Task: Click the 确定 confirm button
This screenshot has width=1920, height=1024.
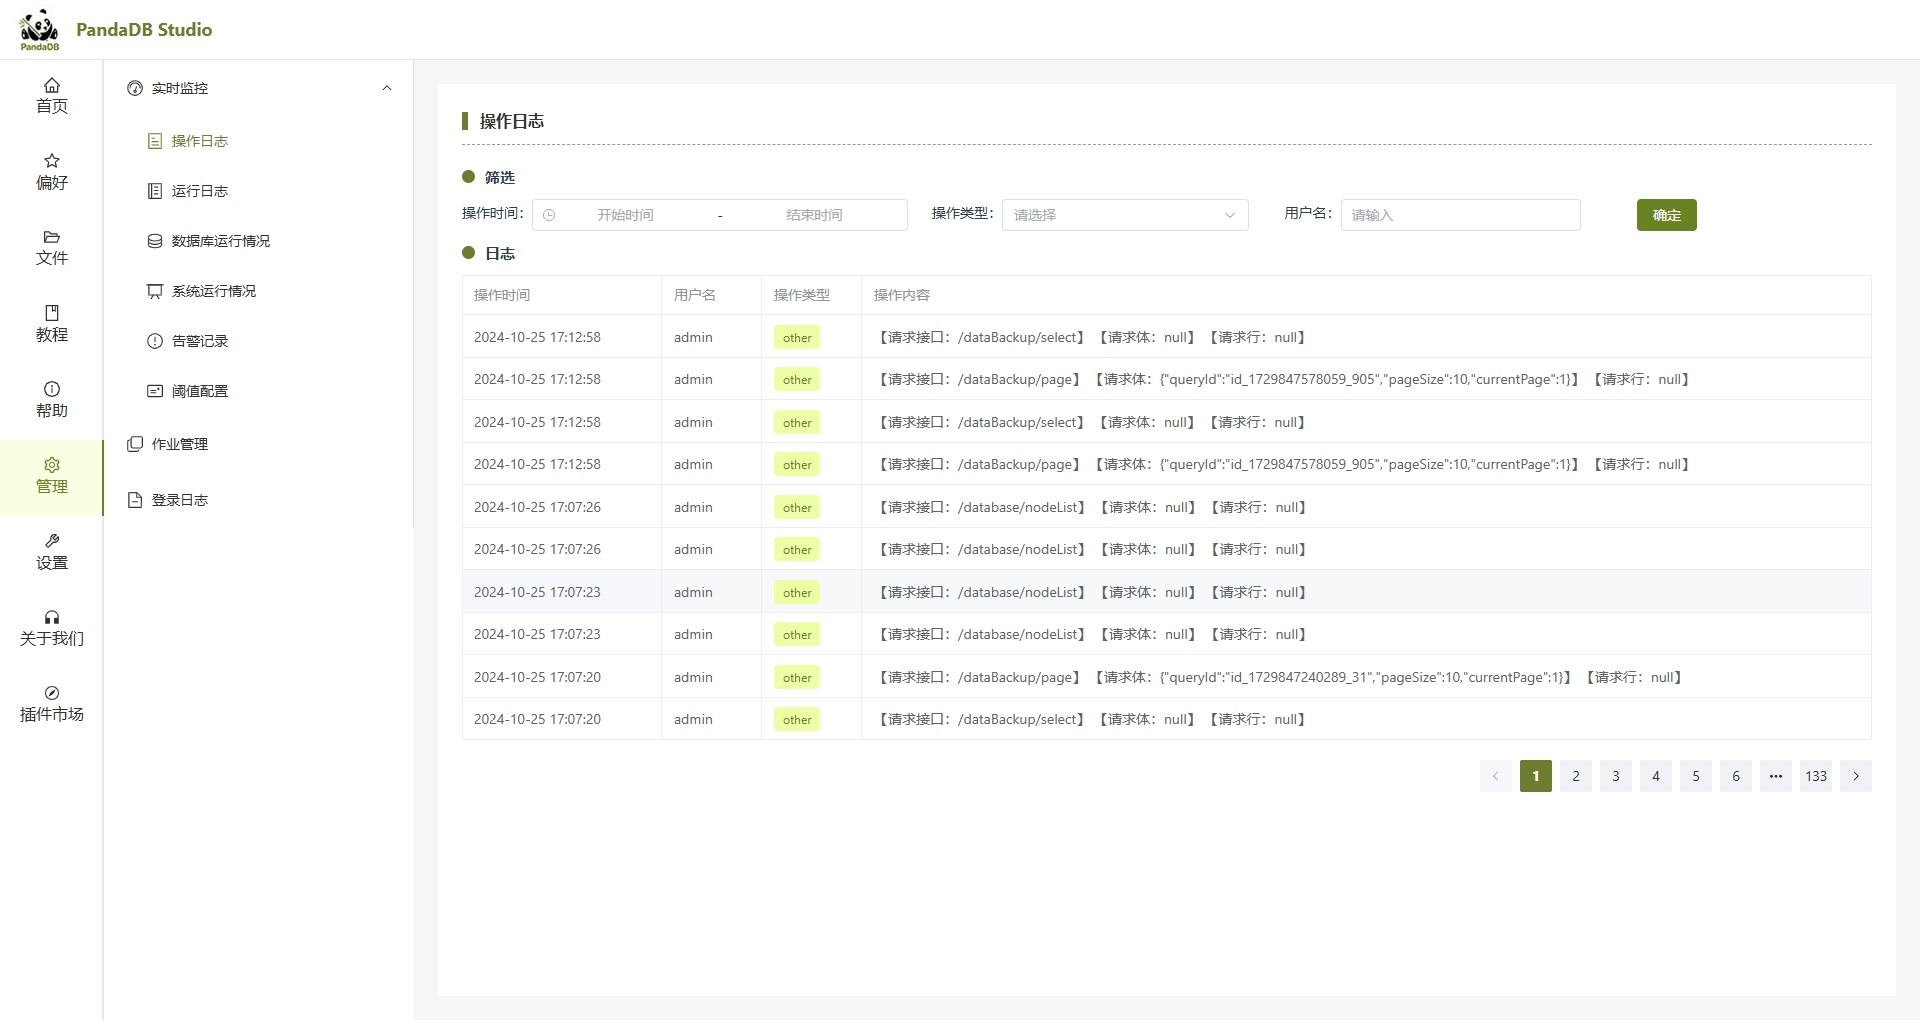Action: point(1666,215)
